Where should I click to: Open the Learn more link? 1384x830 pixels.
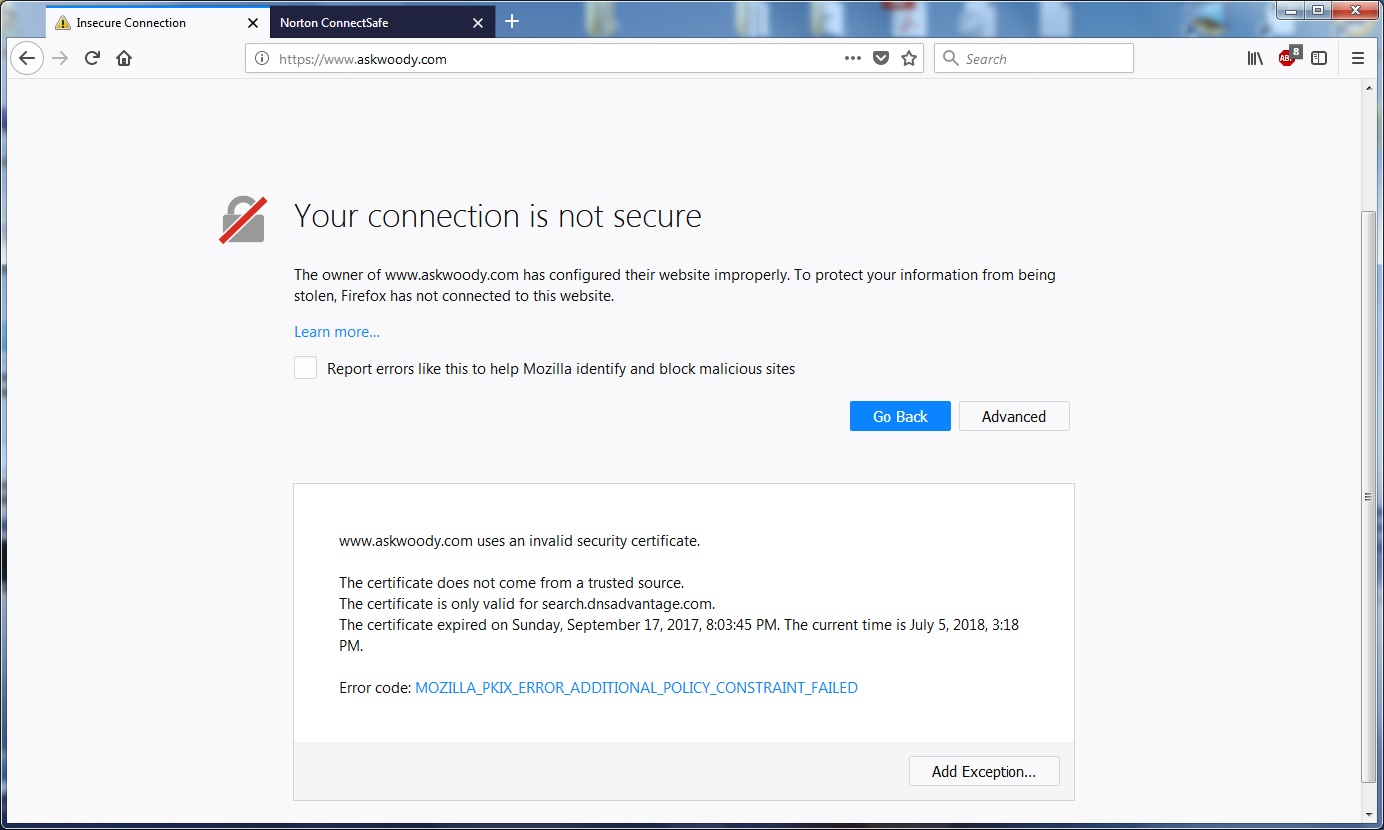(337, 332)
